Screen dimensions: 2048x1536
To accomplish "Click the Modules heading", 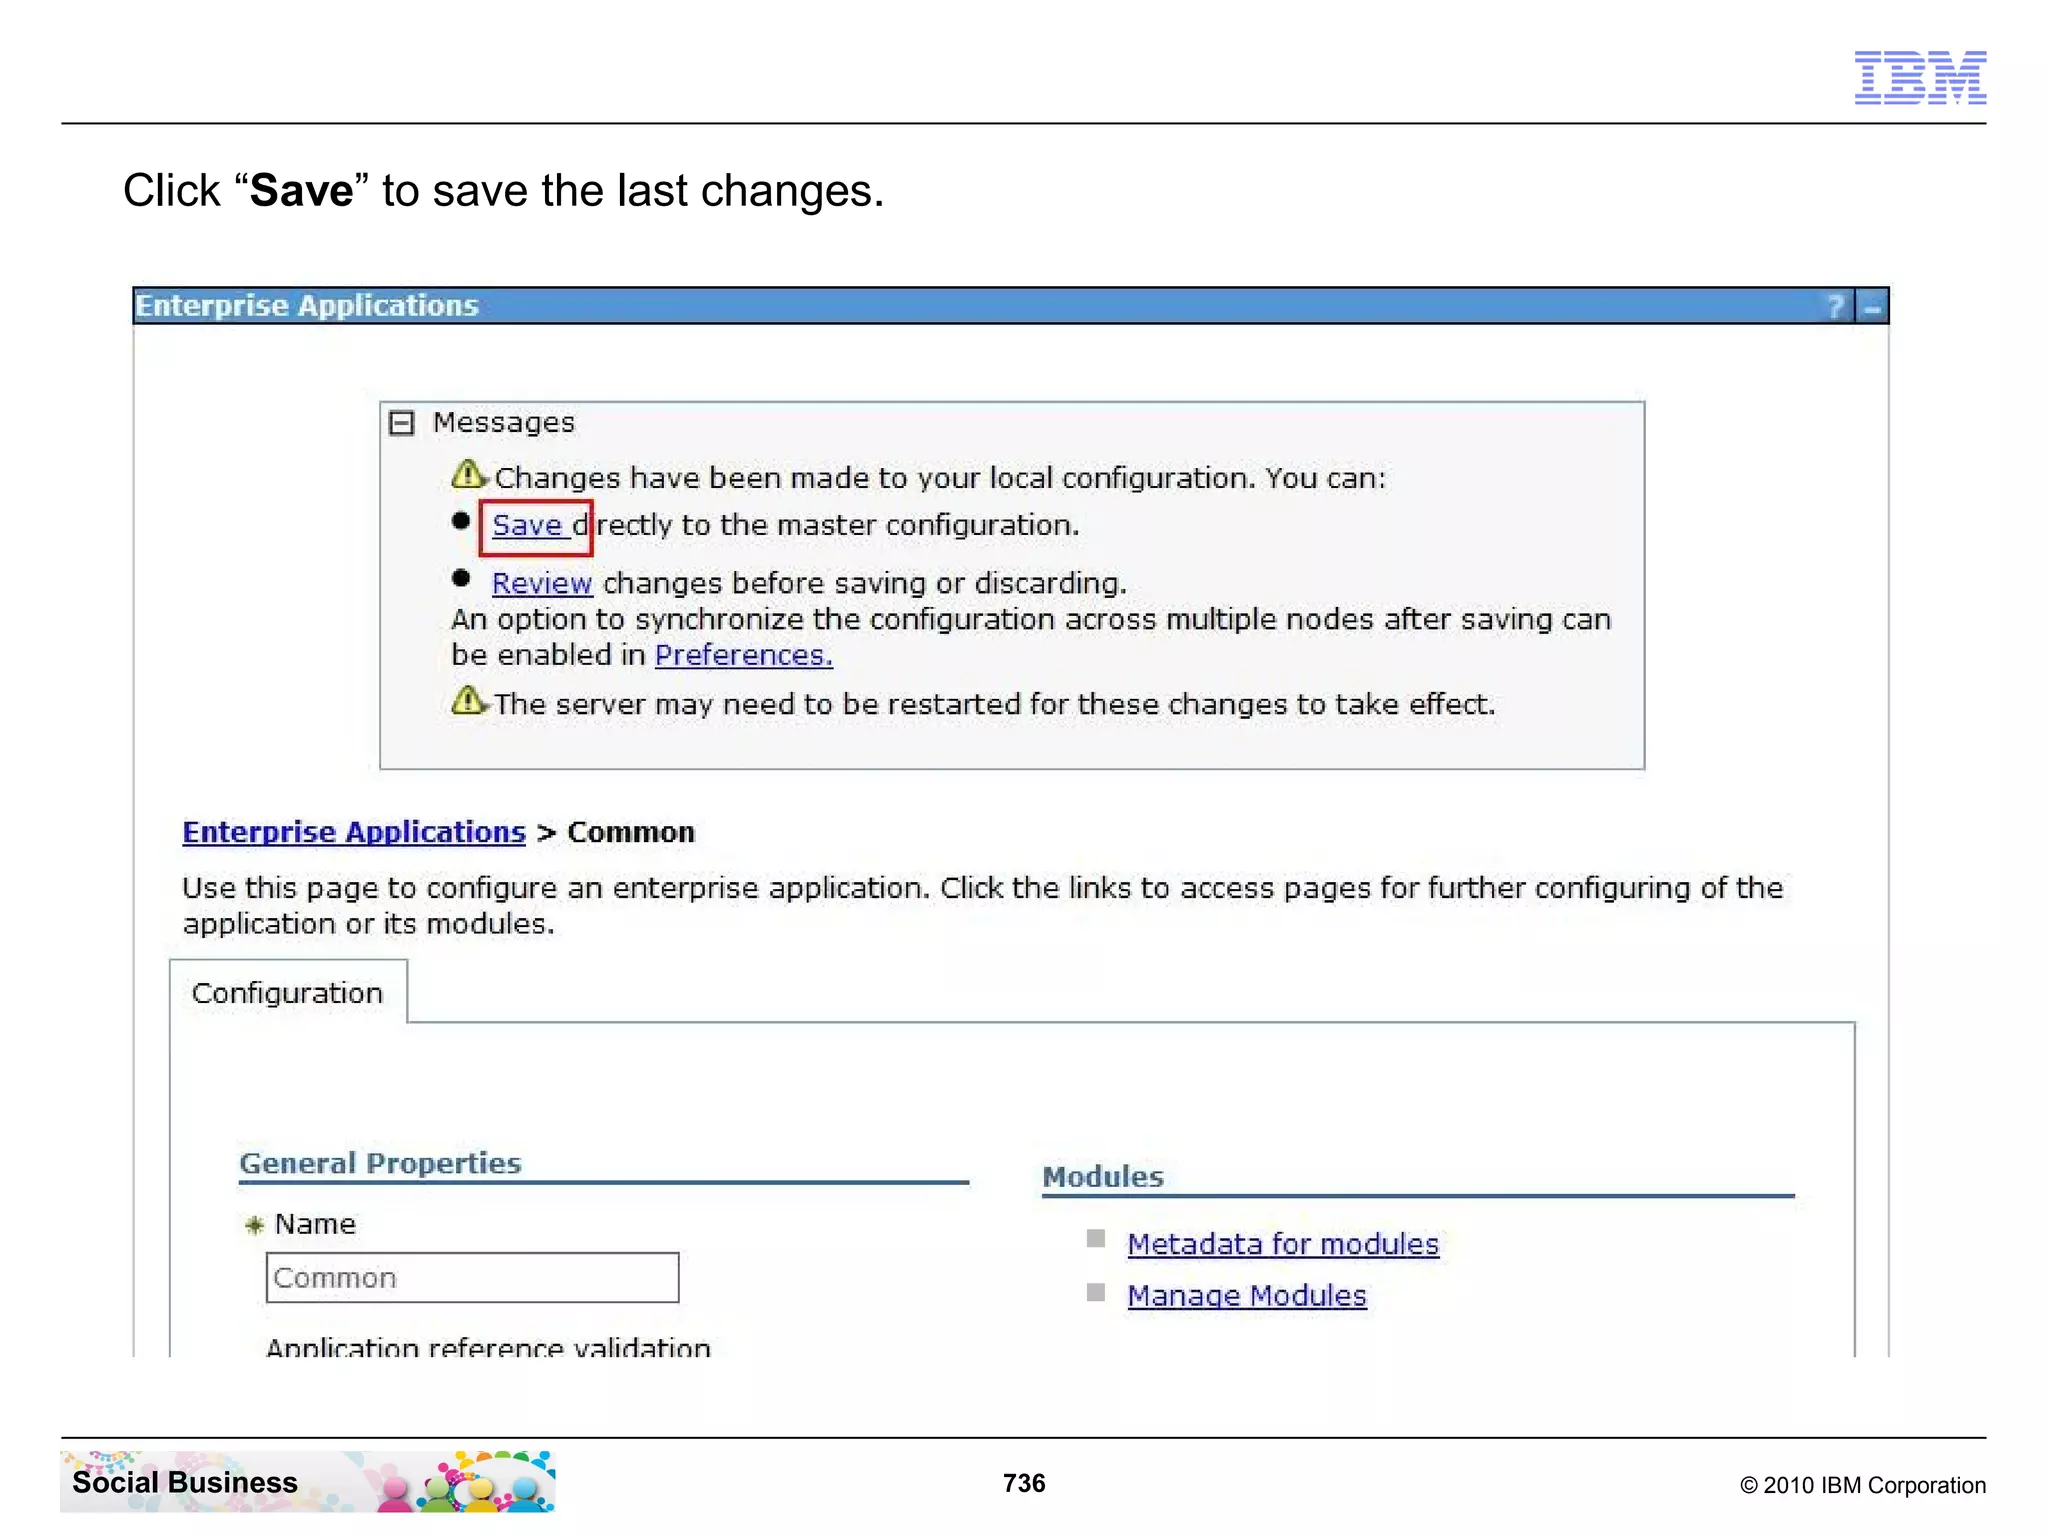I will pos(1103,1177).
